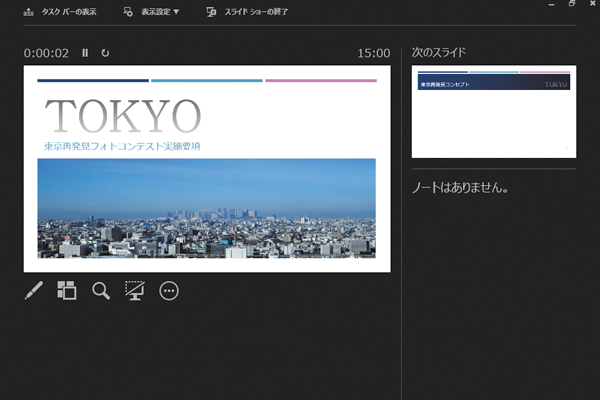Open more slide show options ellipsis
The width and height of the screenshot is (600, 400).
pyautogui.click(x=169, y=291)
